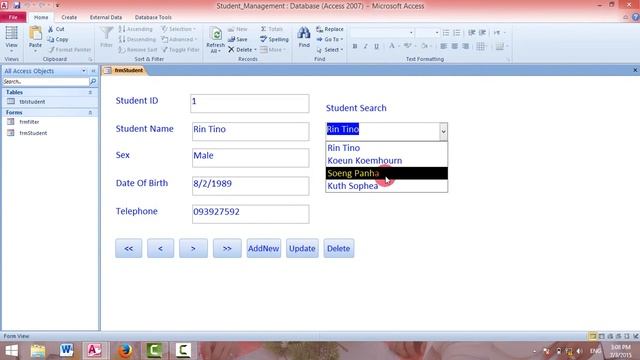Open the View button in ribbon
Screen dimensions: 640x360
tap(11, 38)
